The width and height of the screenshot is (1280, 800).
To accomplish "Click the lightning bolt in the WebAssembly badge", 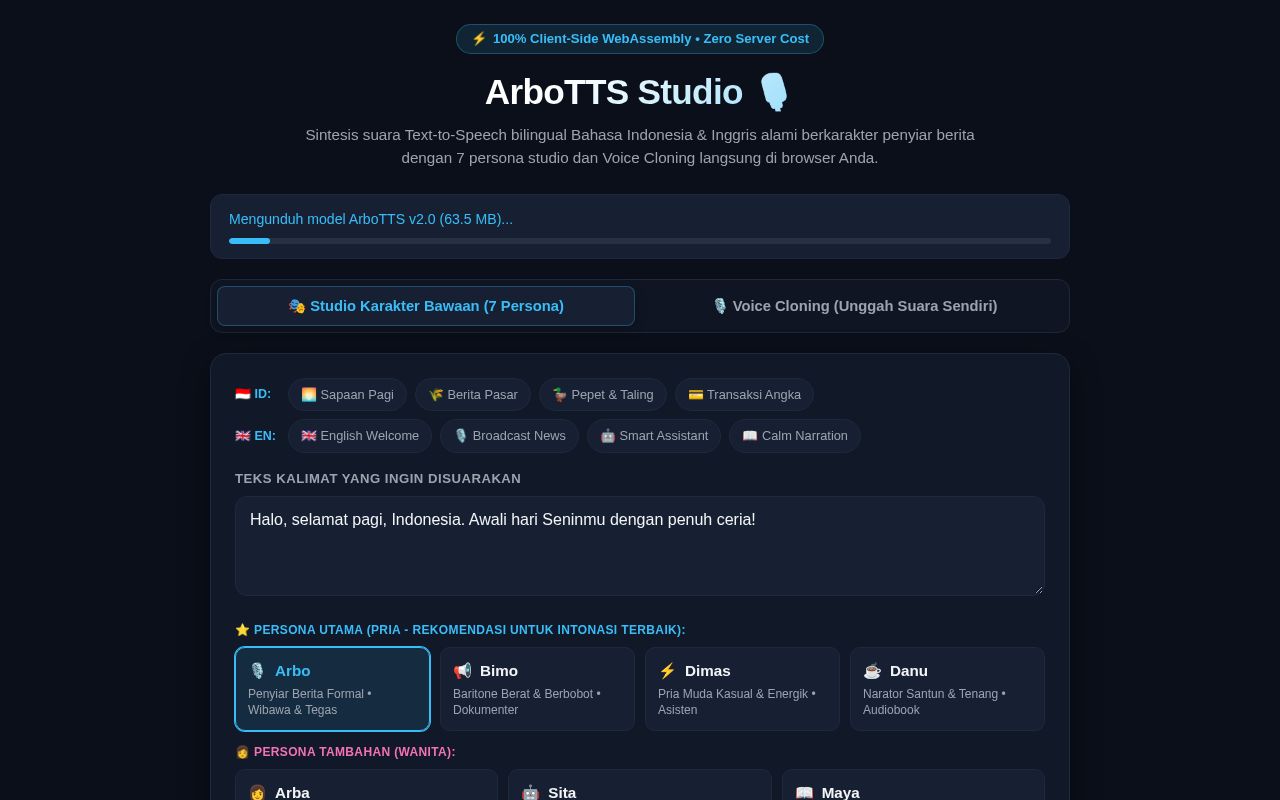I will tap(479, 39).
